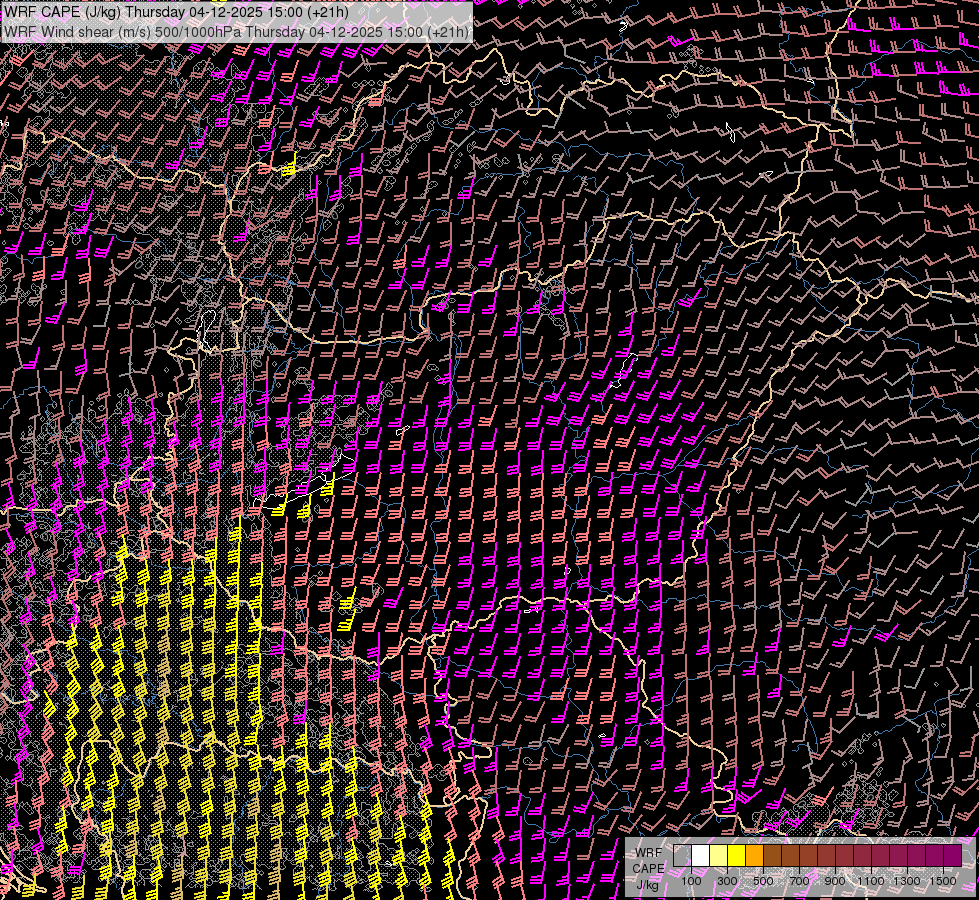Select the bright yellow CAPE legend swatch
Screen dimensions: 979x900
(x=736, y=856)
